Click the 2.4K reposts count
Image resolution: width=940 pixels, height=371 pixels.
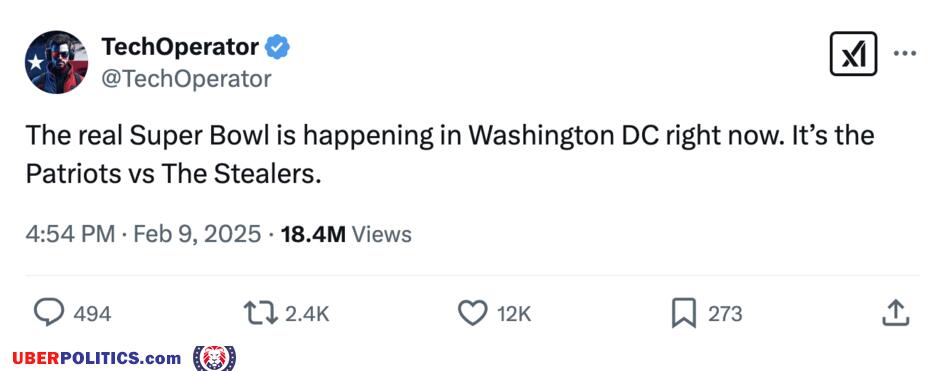(307, 314)
